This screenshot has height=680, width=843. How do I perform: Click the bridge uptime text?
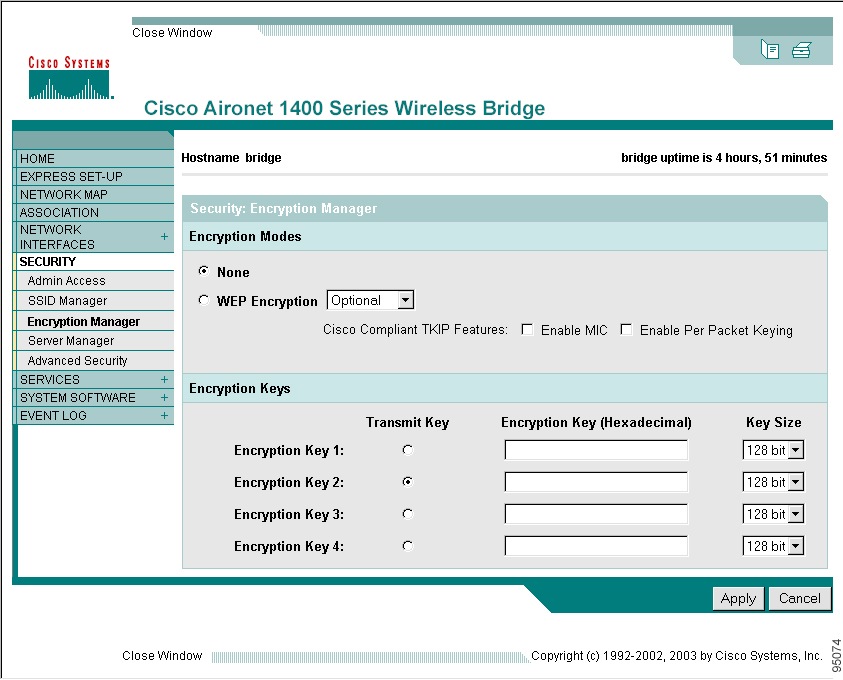pyautogui.click(x=724, y=158)
